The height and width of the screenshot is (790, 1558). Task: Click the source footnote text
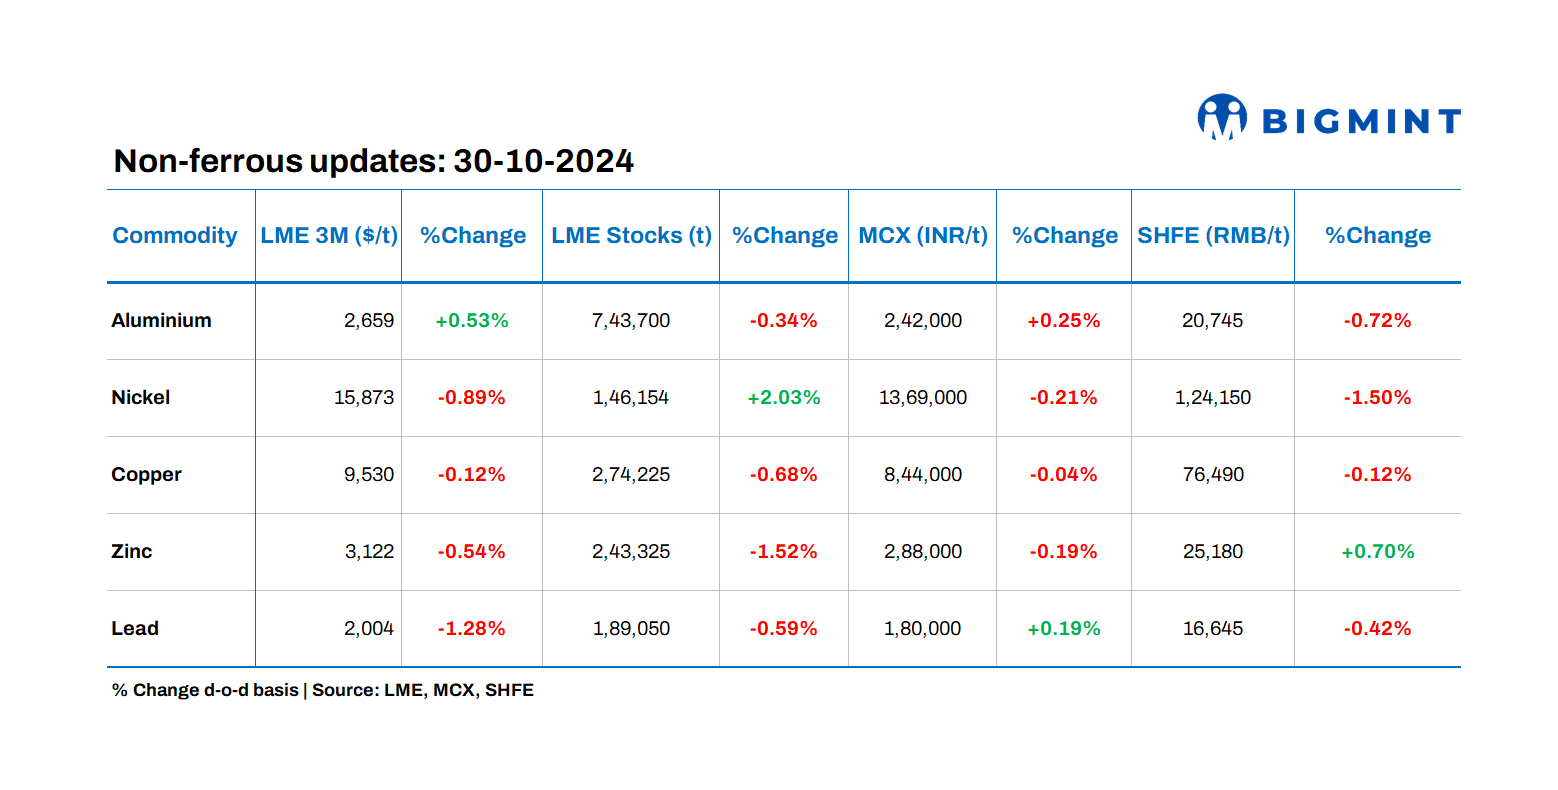[323, 690]
